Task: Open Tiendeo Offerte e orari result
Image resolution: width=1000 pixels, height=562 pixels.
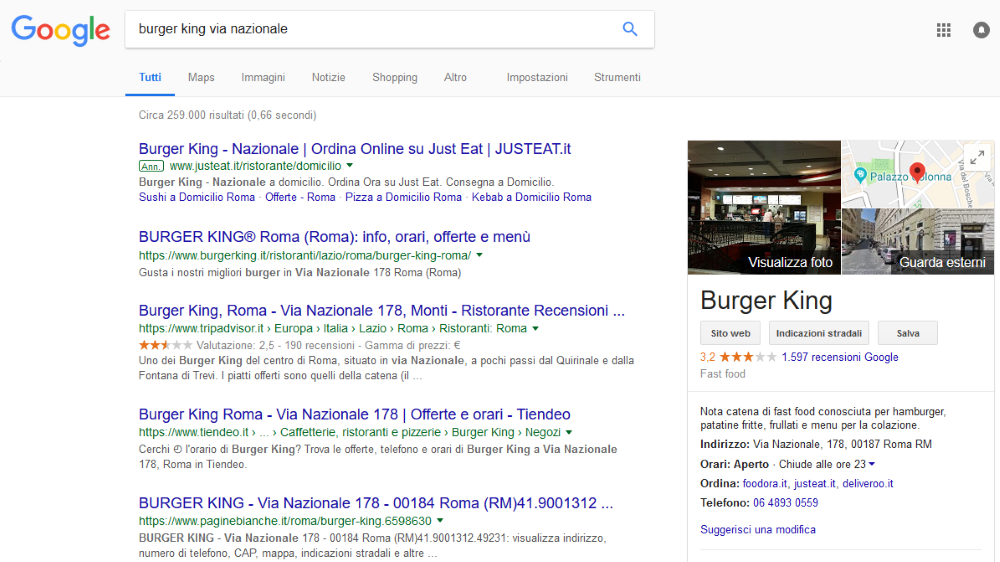Action: coord(355,414)
